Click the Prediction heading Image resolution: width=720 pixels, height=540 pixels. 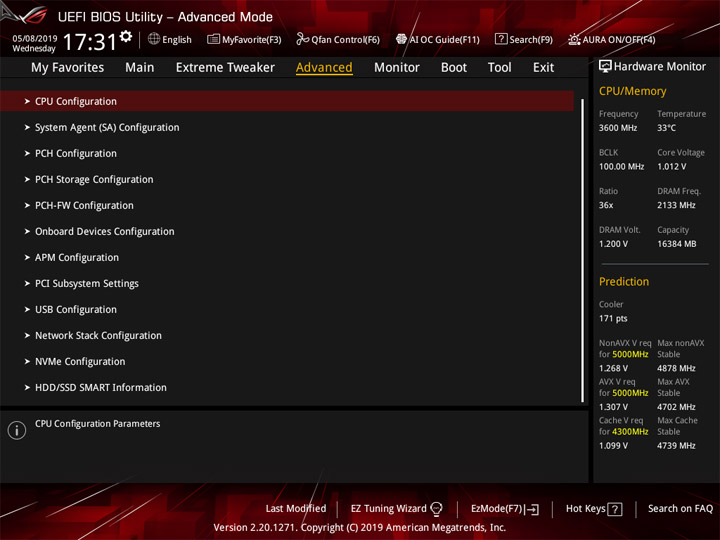(624, 281)
